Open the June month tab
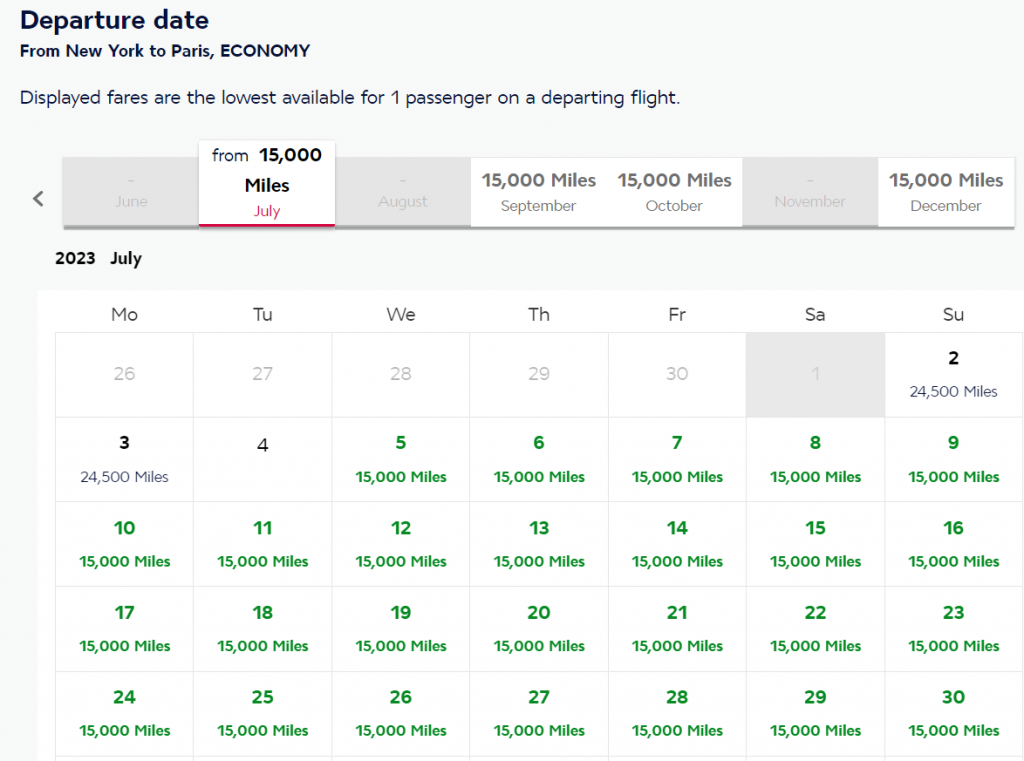1024x761 pixels. coord(130,192)
